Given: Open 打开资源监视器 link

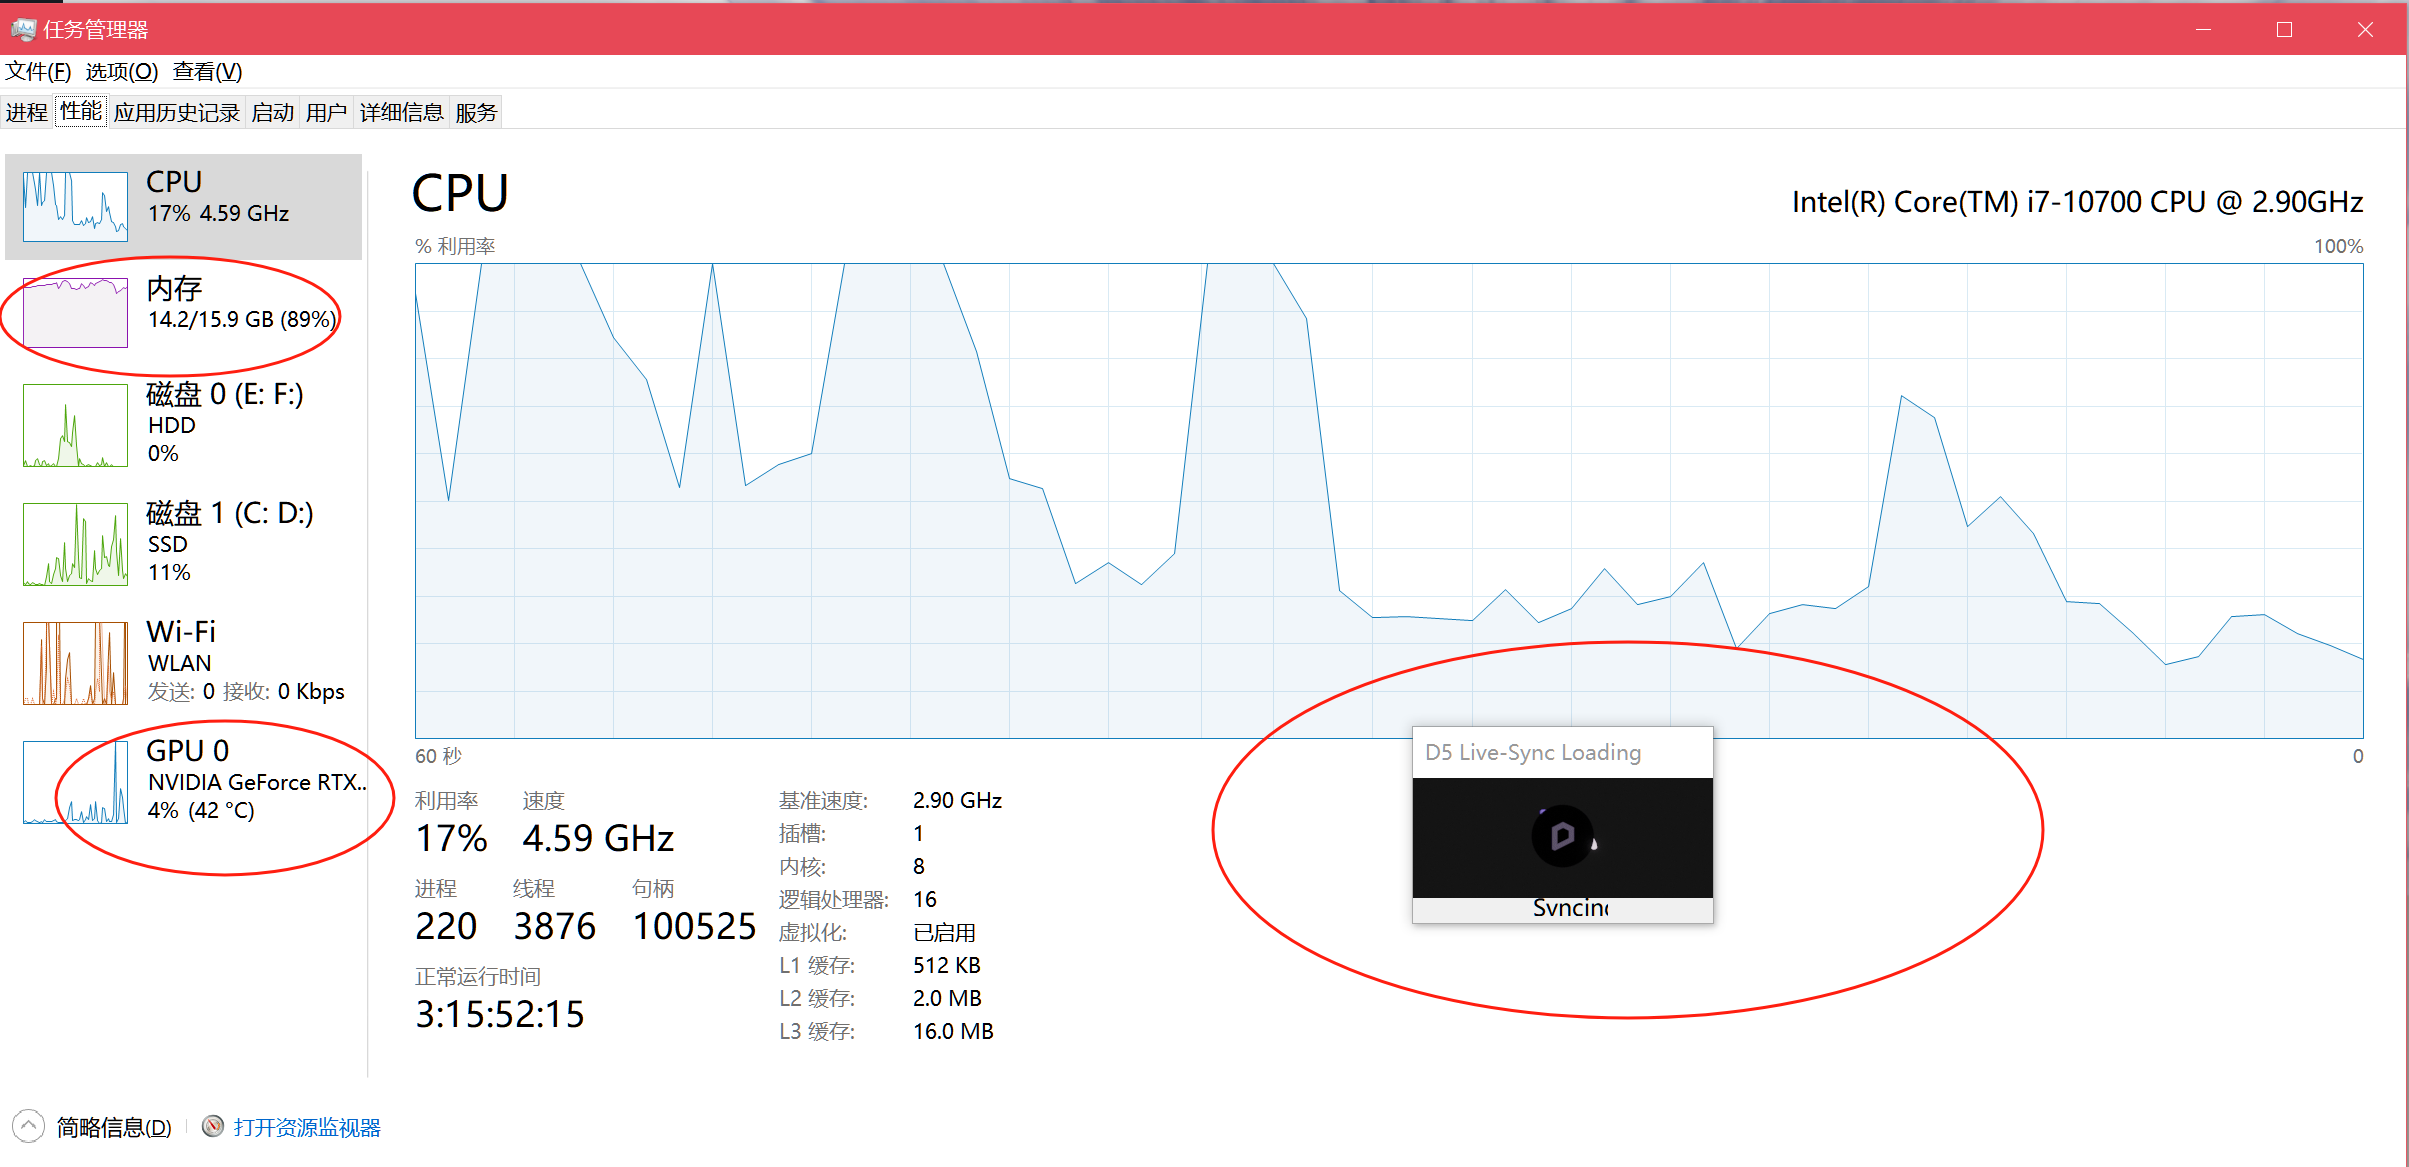Looking at the screenshot, I should (307, 1128).
